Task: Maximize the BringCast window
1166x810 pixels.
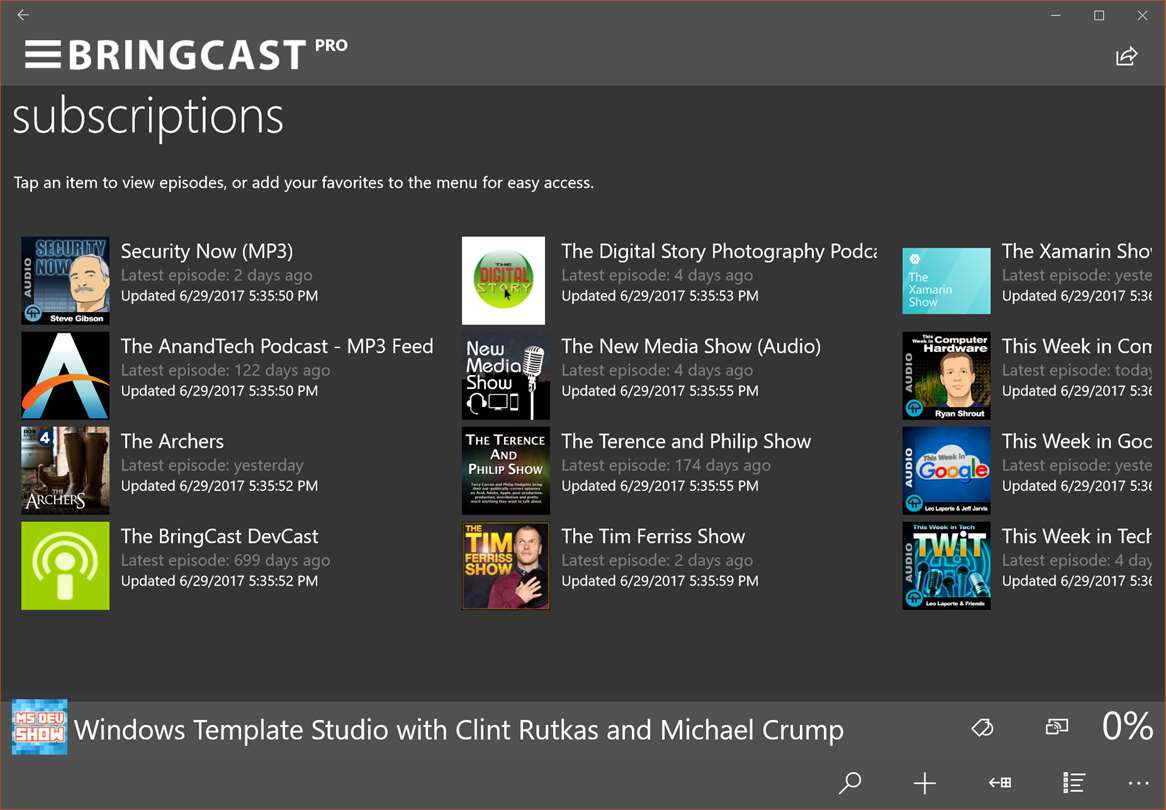Action: click(x=1099, y=15)
